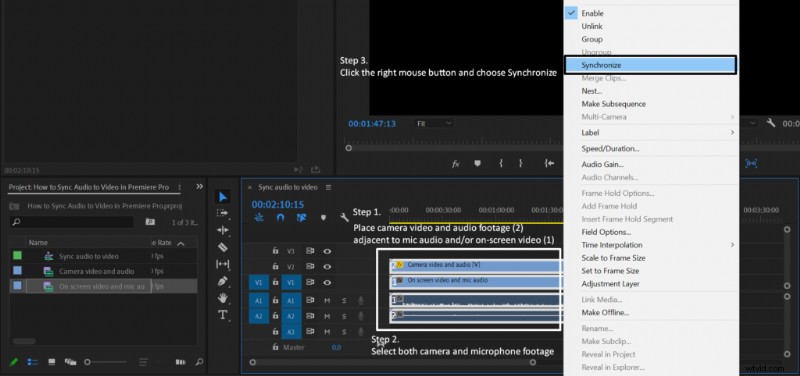Image resolution: width=800 pixels, height=376 pixels.
Task: Select the Ripple Edit tool
Action: coord(222,230)
